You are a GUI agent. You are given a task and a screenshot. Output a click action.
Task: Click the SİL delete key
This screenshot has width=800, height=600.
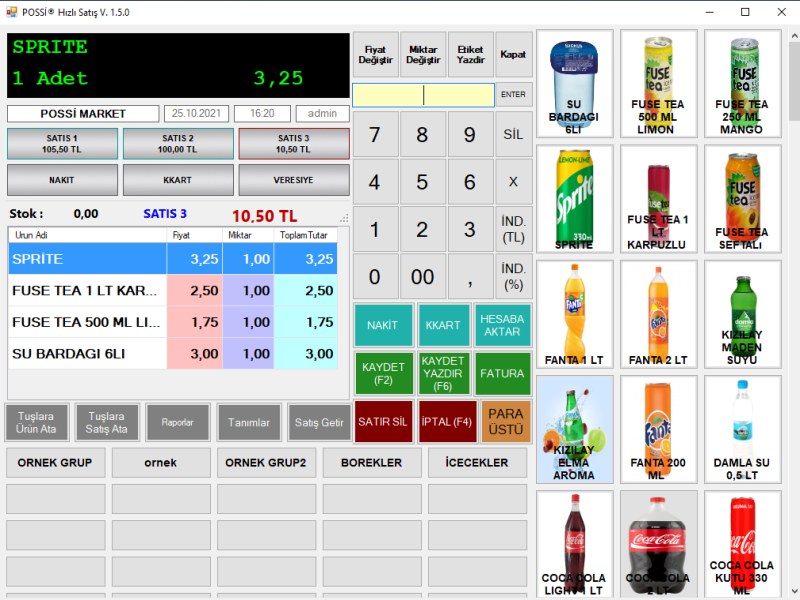tap(513, 135)
